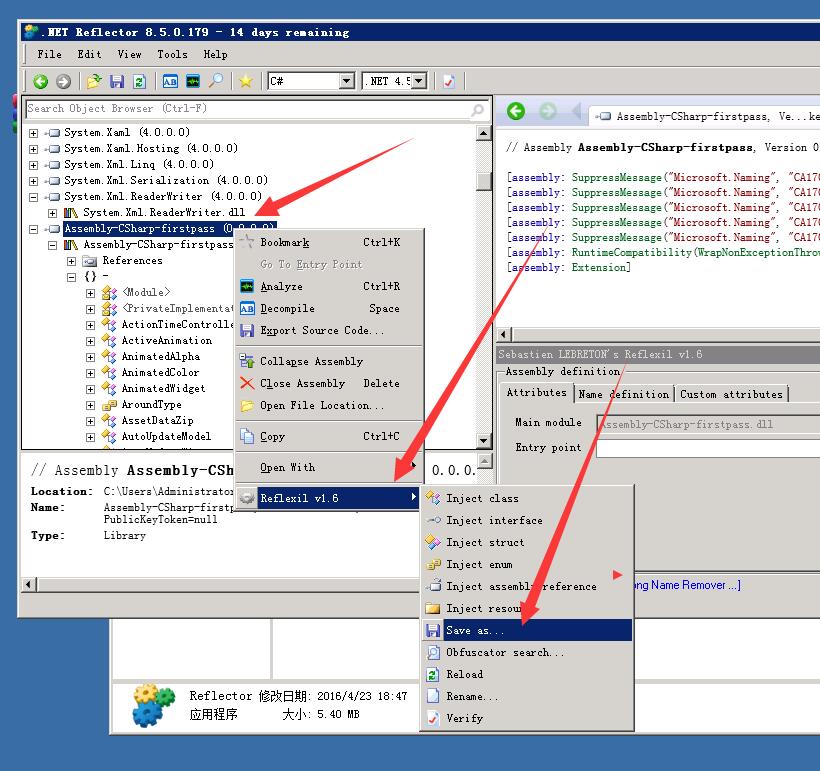Expand the ActiveAnimation class node

[x=91, y=341]
